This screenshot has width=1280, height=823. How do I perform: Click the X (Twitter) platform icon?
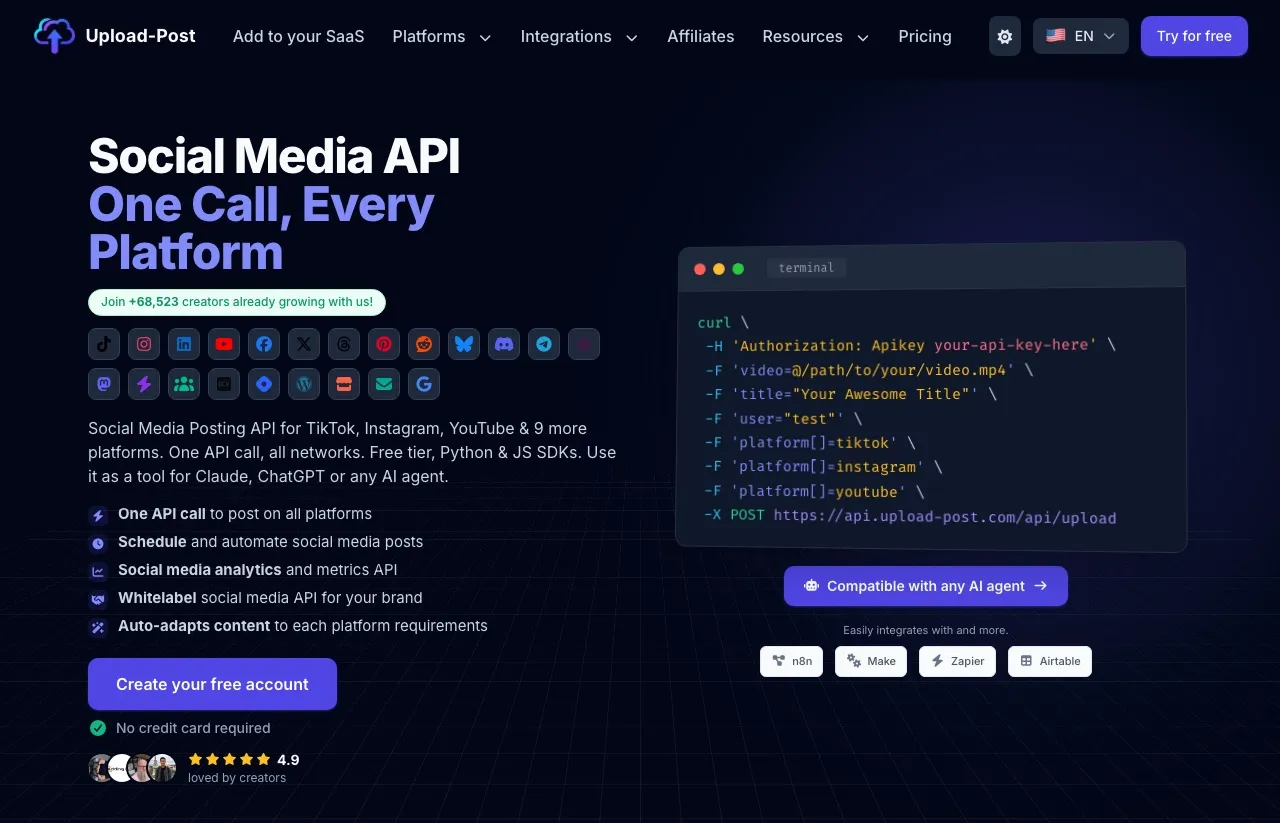[x=304, y=344]
